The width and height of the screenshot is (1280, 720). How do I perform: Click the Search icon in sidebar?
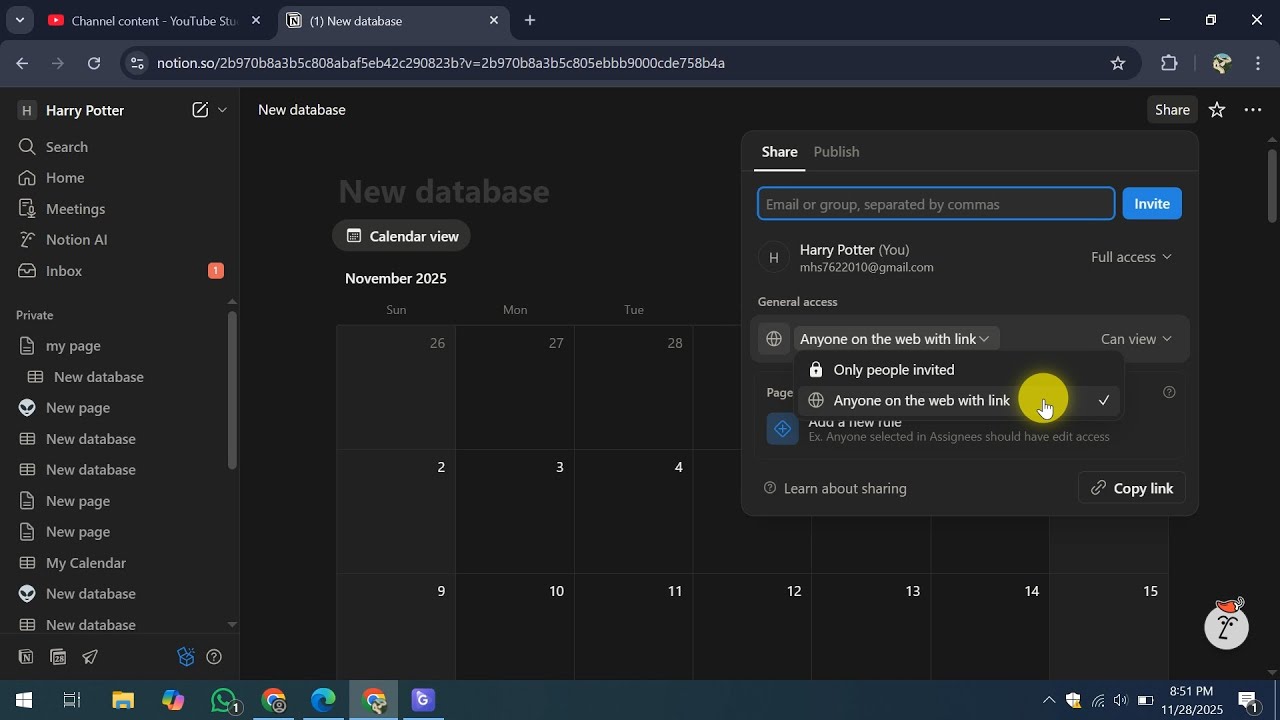(27, 147)
